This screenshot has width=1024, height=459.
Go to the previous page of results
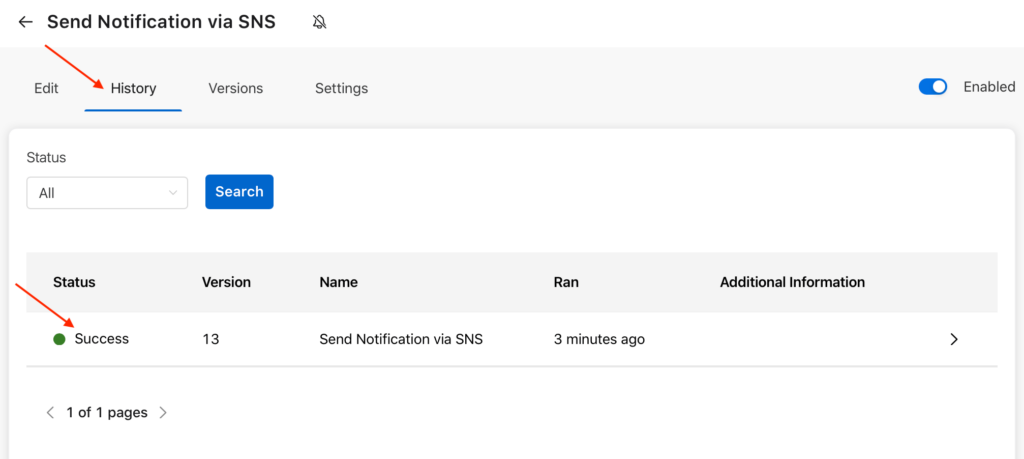click(x=50, y=412)
